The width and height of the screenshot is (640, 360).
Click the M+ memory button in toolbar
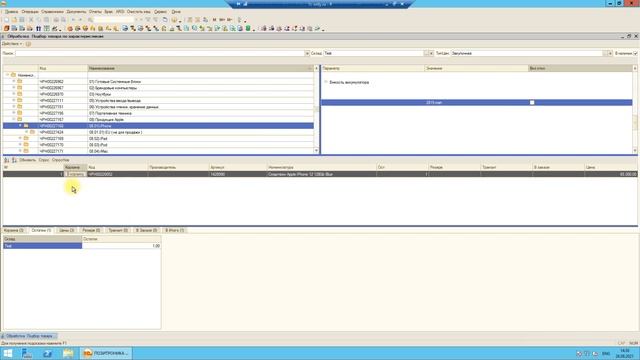pos(222,20)
